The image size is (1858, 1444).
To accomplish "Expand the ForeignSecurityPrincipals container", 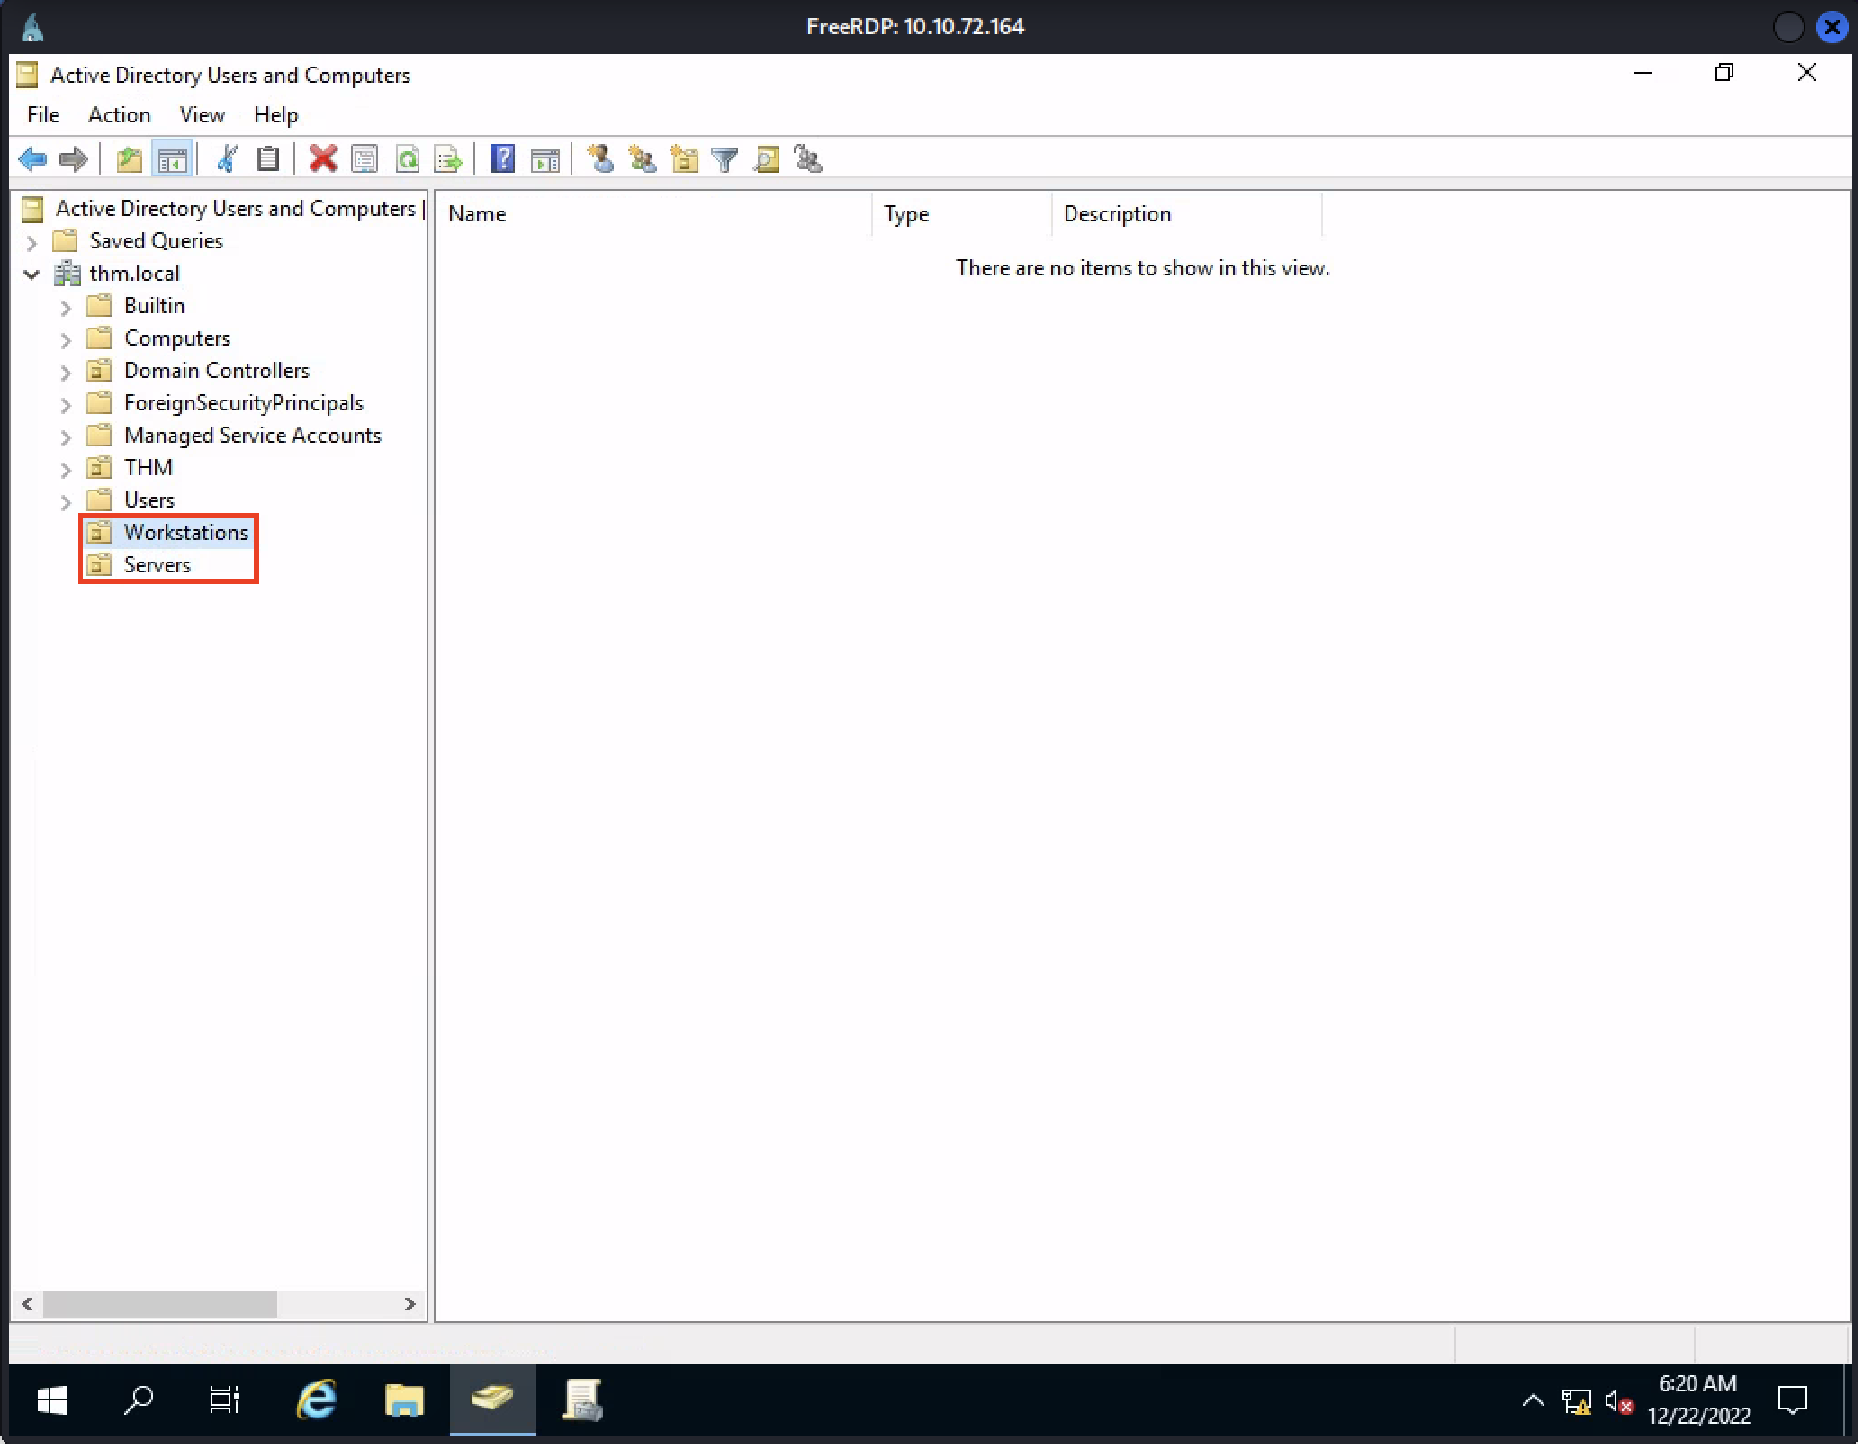I will pyautogui.click(x=66, y=405).
